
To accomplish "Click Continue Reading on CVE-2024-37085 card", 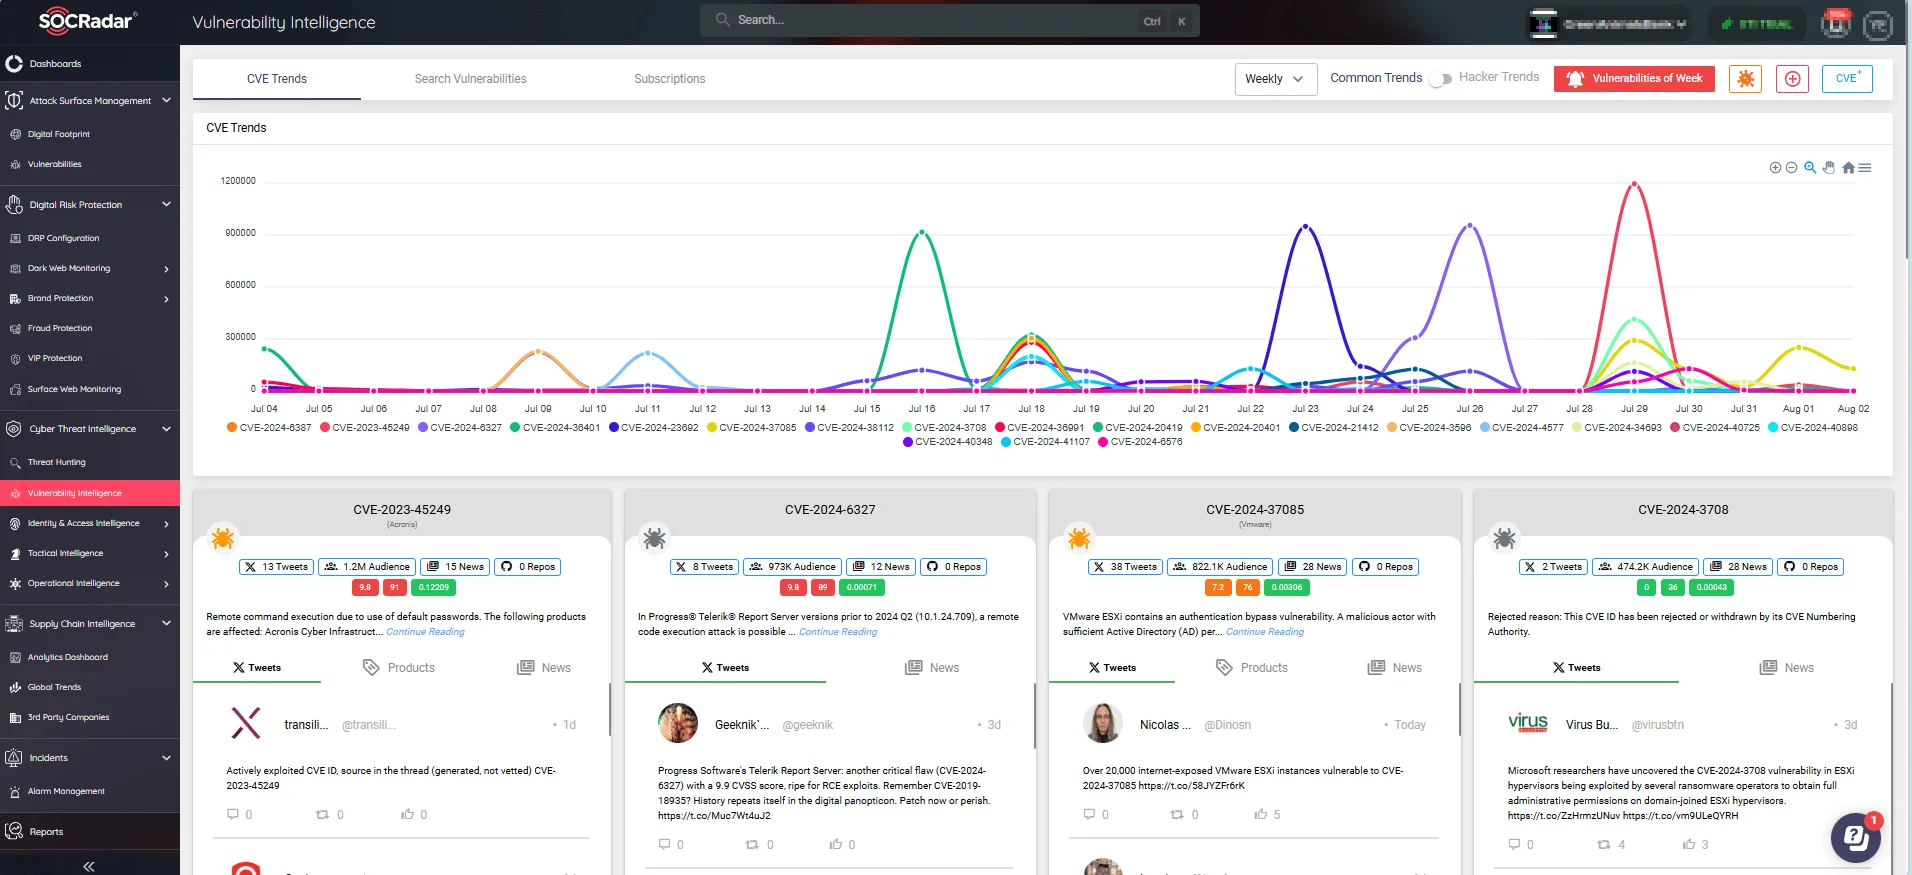I will [x=1265, y=632].
